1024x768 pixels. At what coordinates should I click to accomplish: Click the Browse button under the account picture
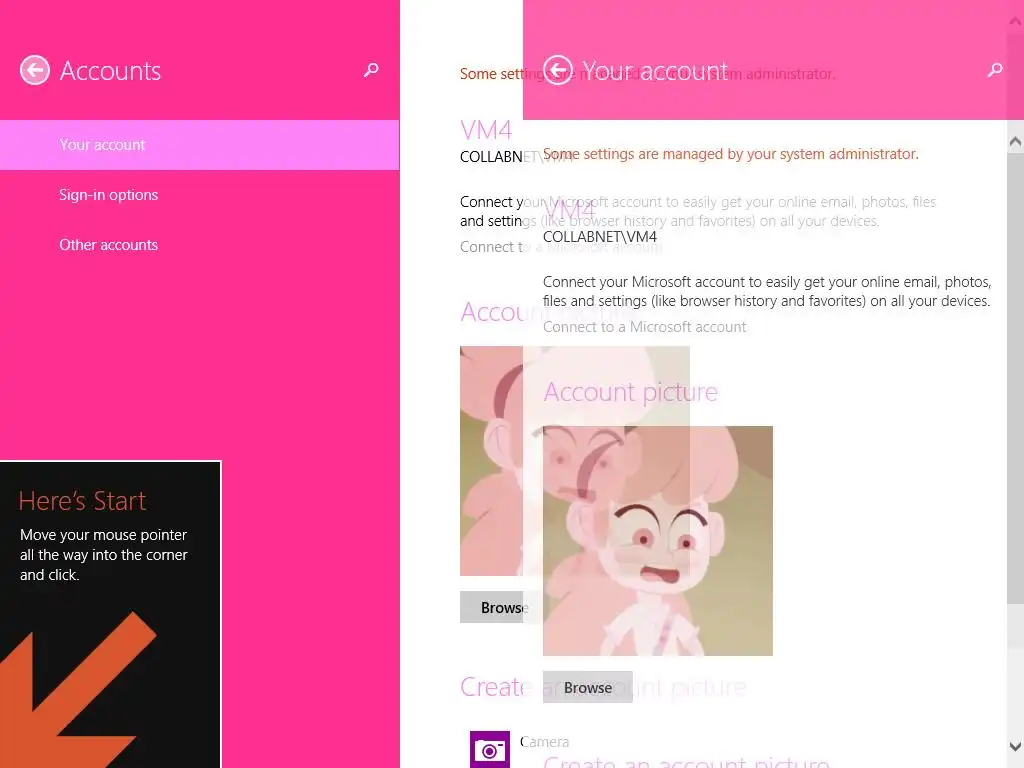tap(588, 688)
